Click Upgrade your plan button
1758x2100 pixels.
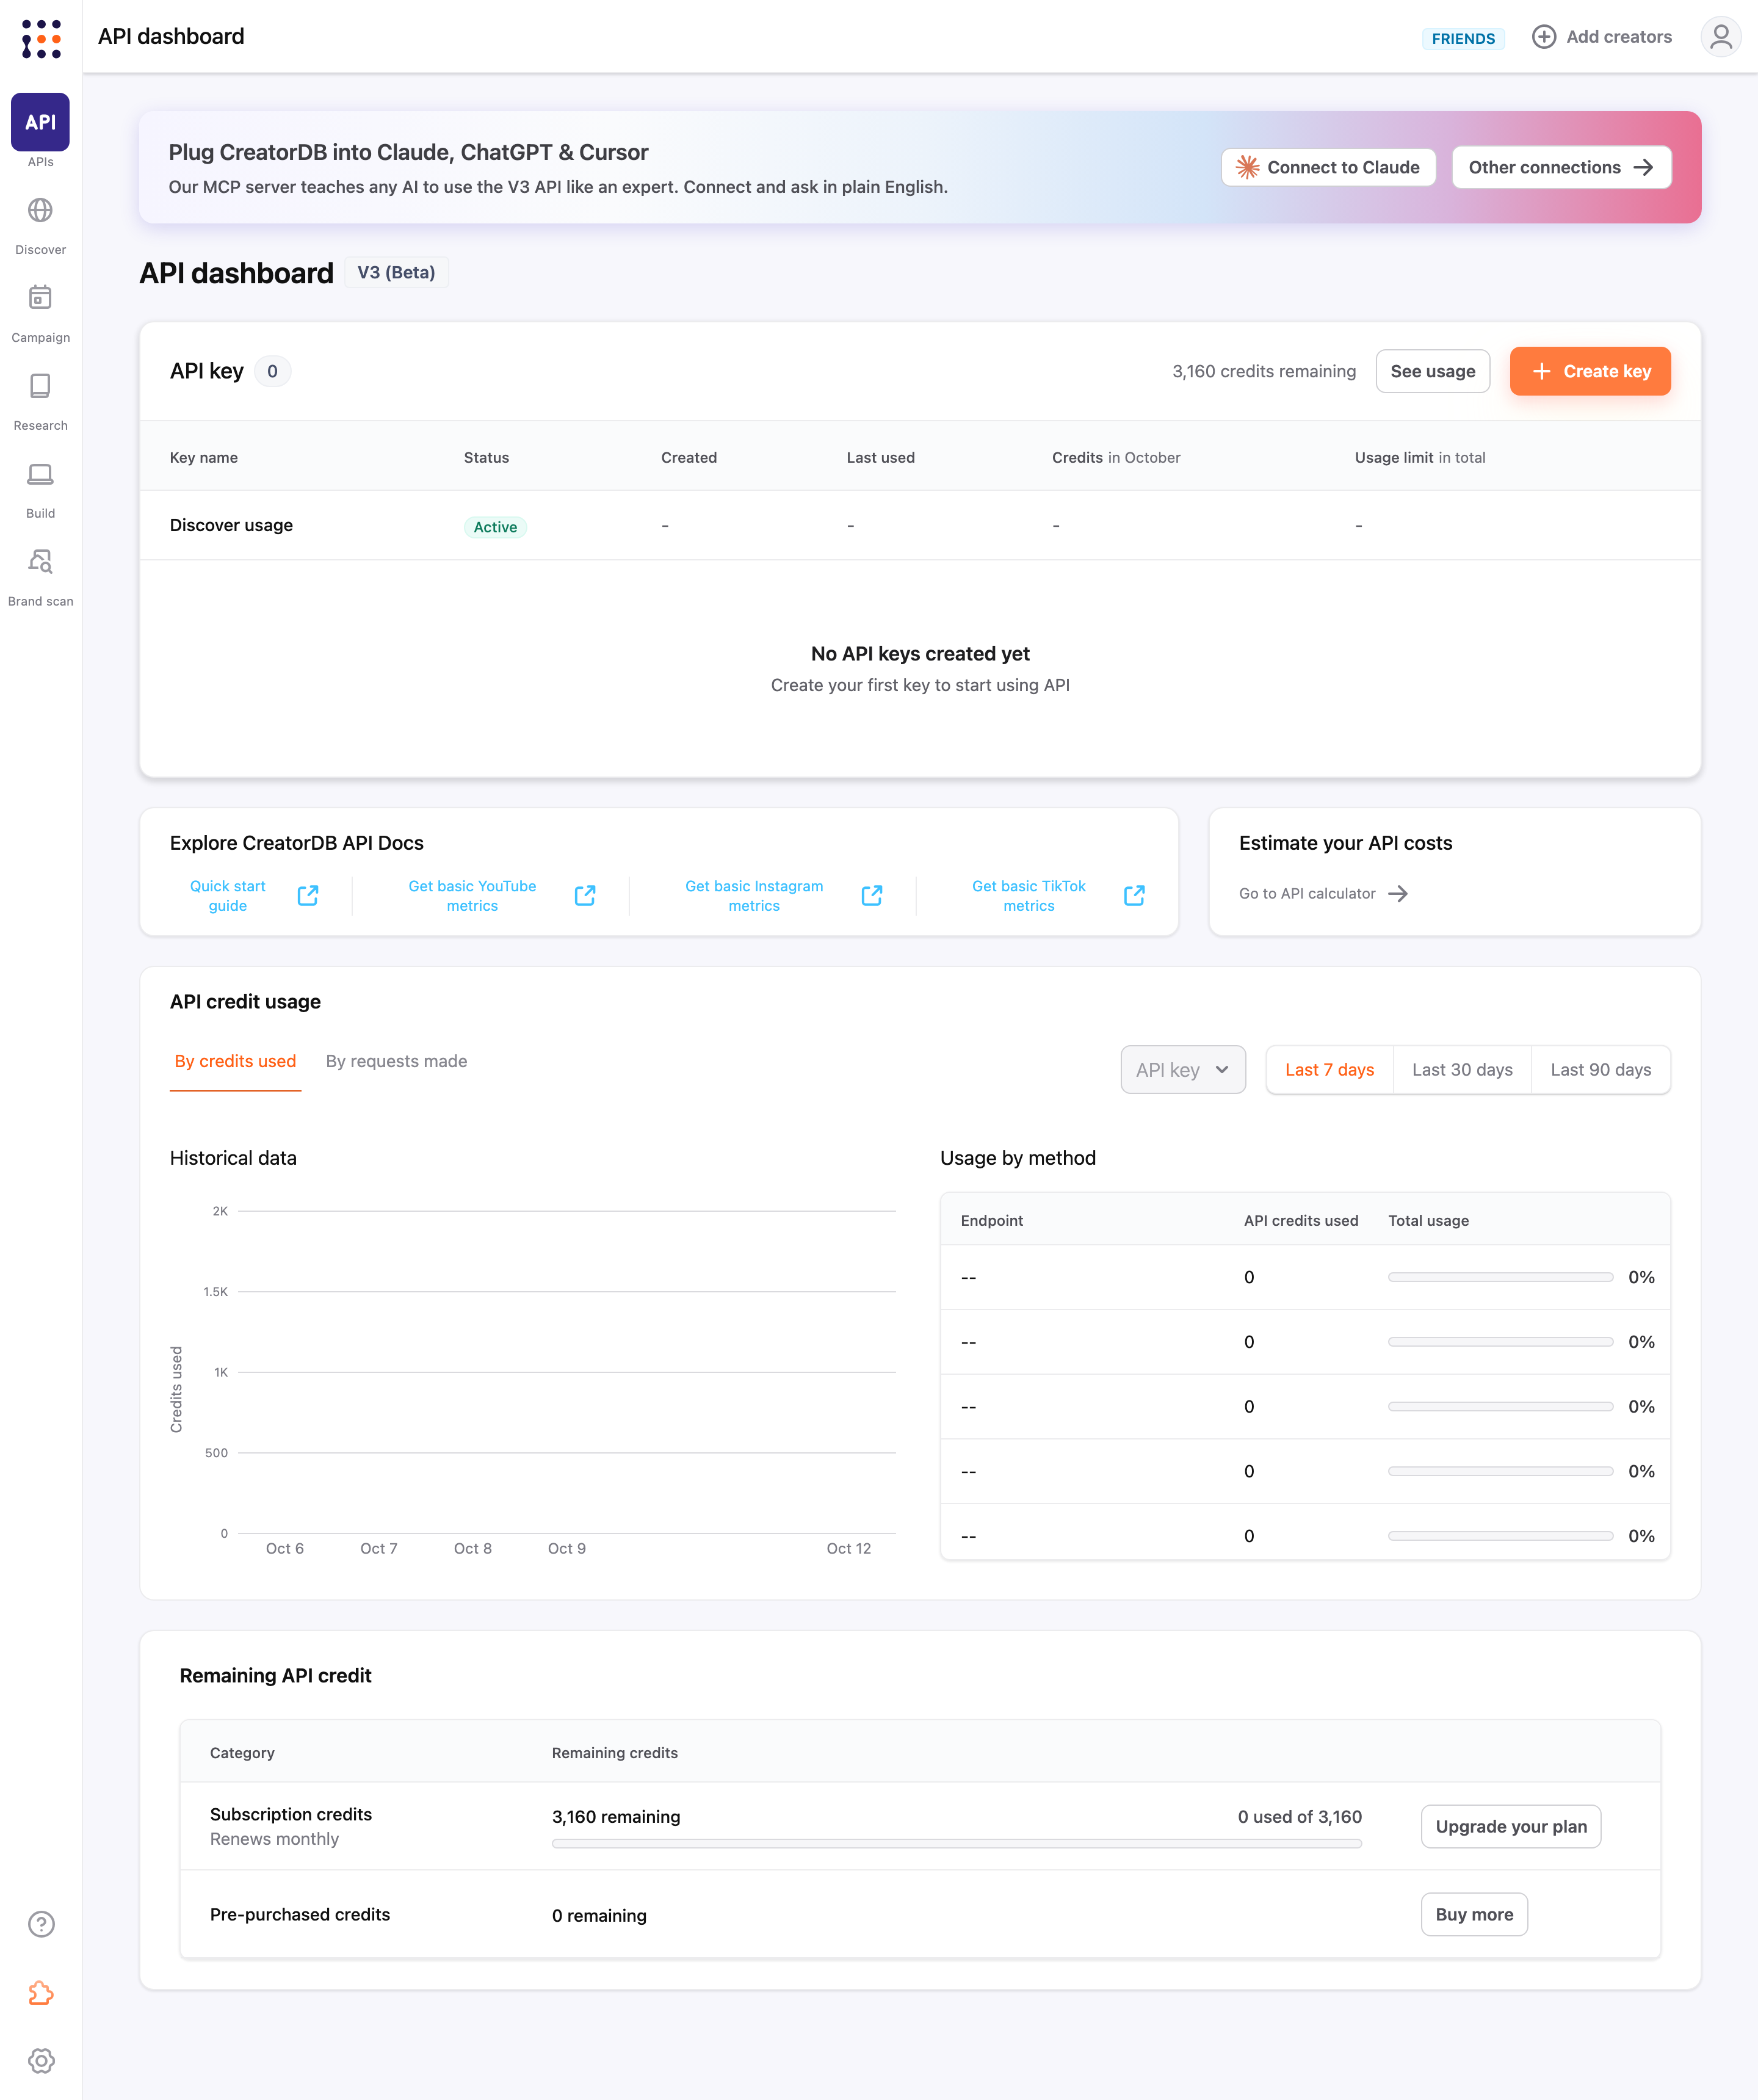coord(1510,1826)
